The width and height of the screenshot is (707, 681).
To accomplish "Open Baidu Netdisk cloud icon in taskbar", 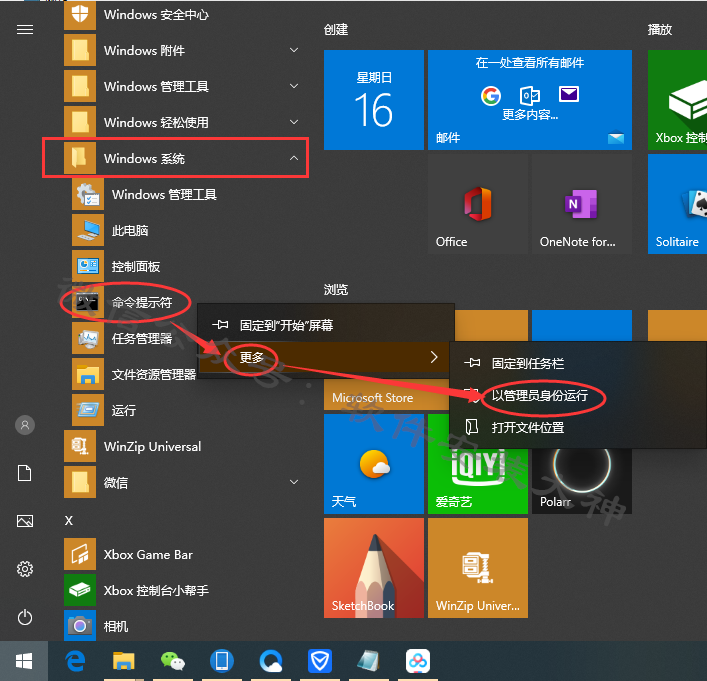I will (x=418, y=661).
